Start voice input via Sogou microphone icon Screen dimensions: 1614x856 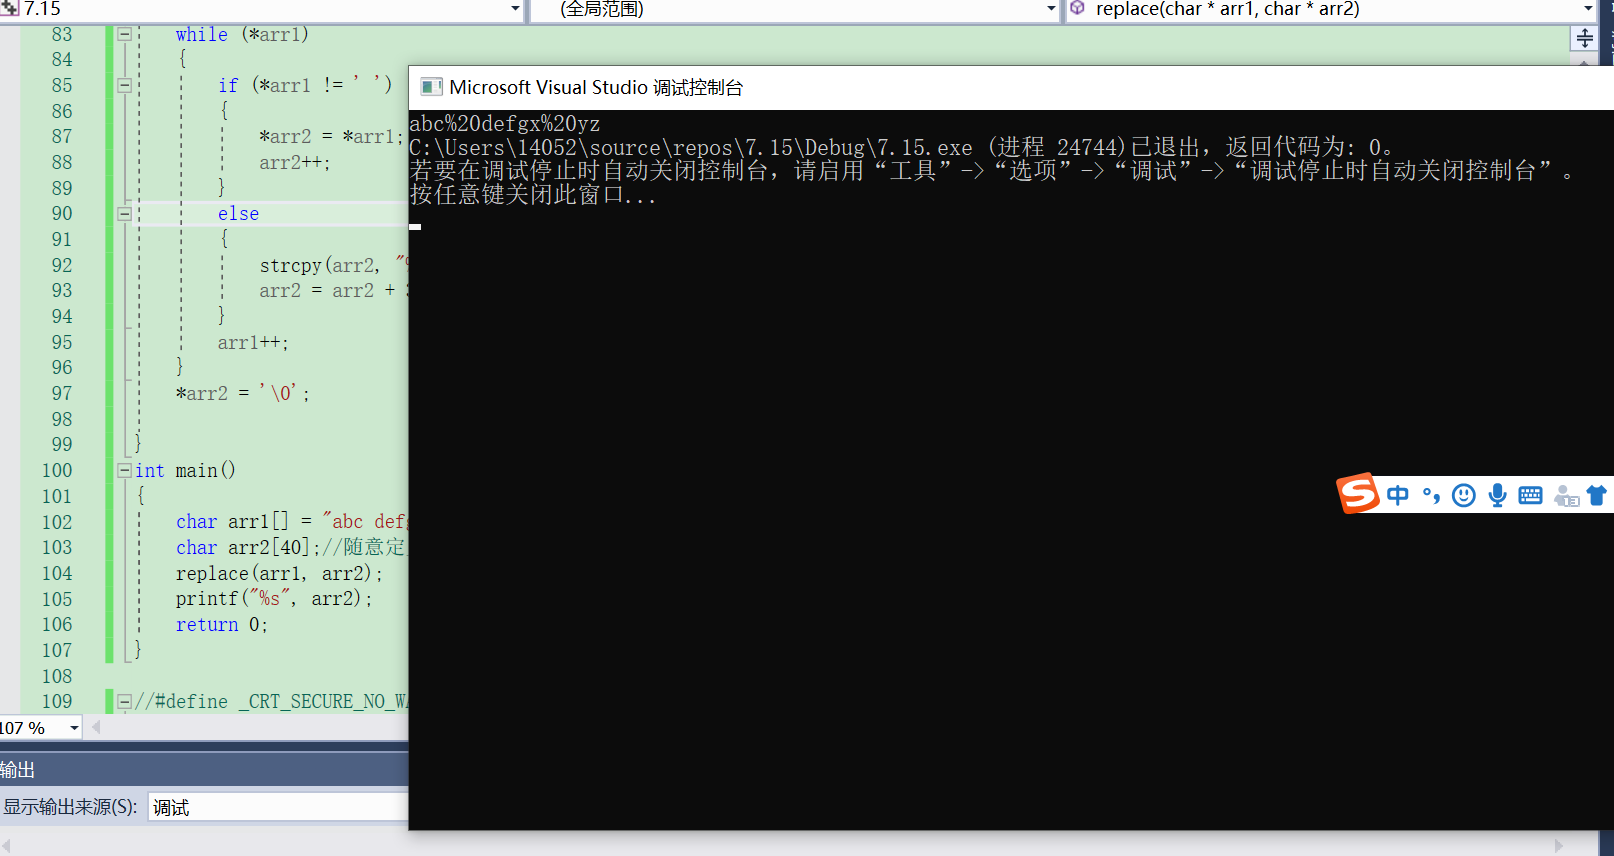pos(1497,495)
